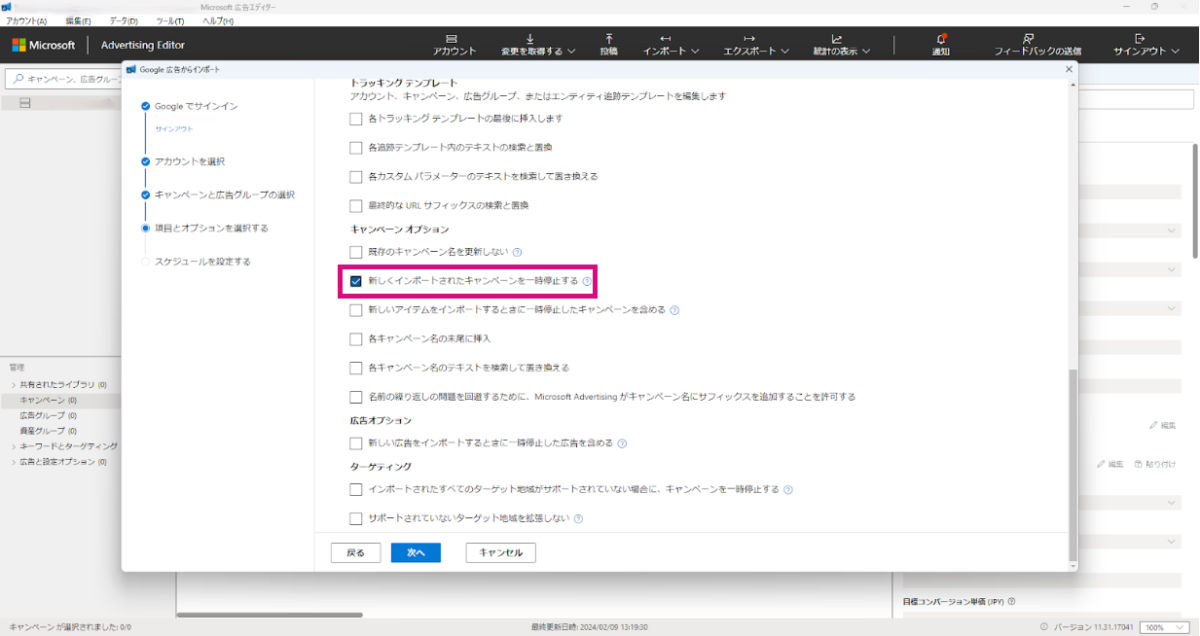Click the version info icon in status bar
The height and width of the screenshot is (636, 1200).
(x=1043, y=627)
